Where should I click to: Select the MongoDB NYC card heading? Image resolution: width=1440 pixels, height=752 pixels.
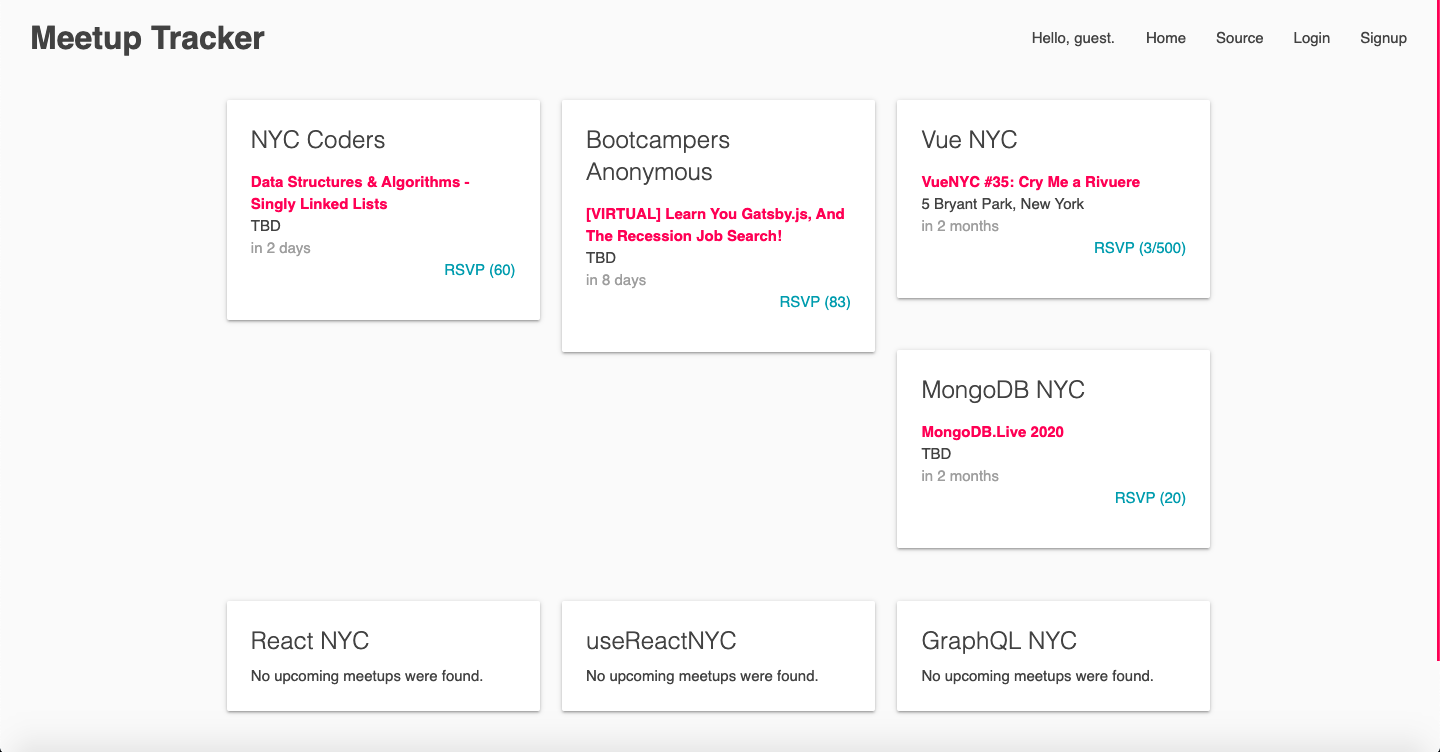click(1003, 390)
